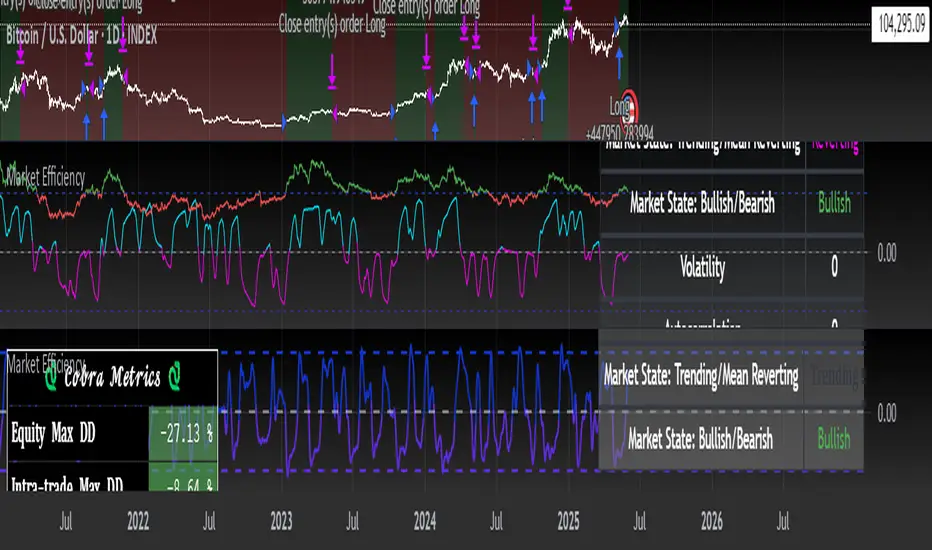Click the right green Cobra Metrics logo
Screen dimensions: 932x550
pos(175,378)
